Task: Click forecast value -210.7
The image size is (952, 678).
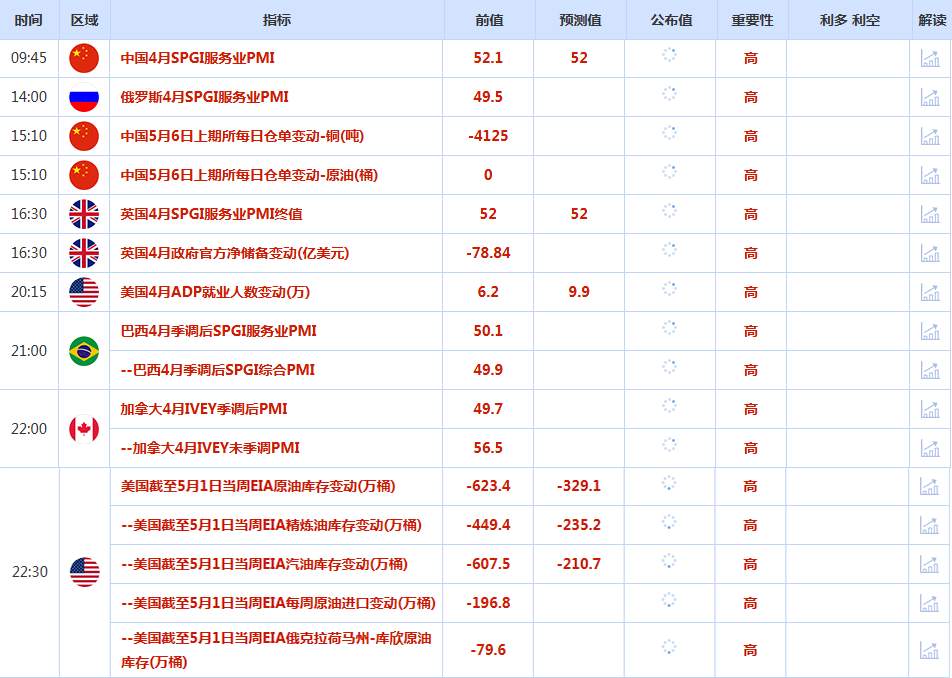Action: [579, 564]
